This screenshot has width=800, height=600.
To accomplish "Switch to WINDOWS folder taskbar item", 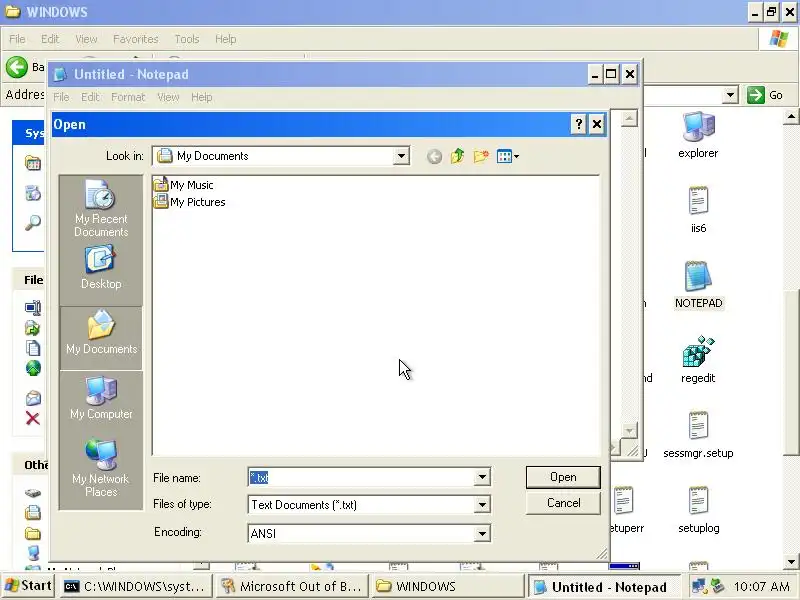I will click(448, 586).
